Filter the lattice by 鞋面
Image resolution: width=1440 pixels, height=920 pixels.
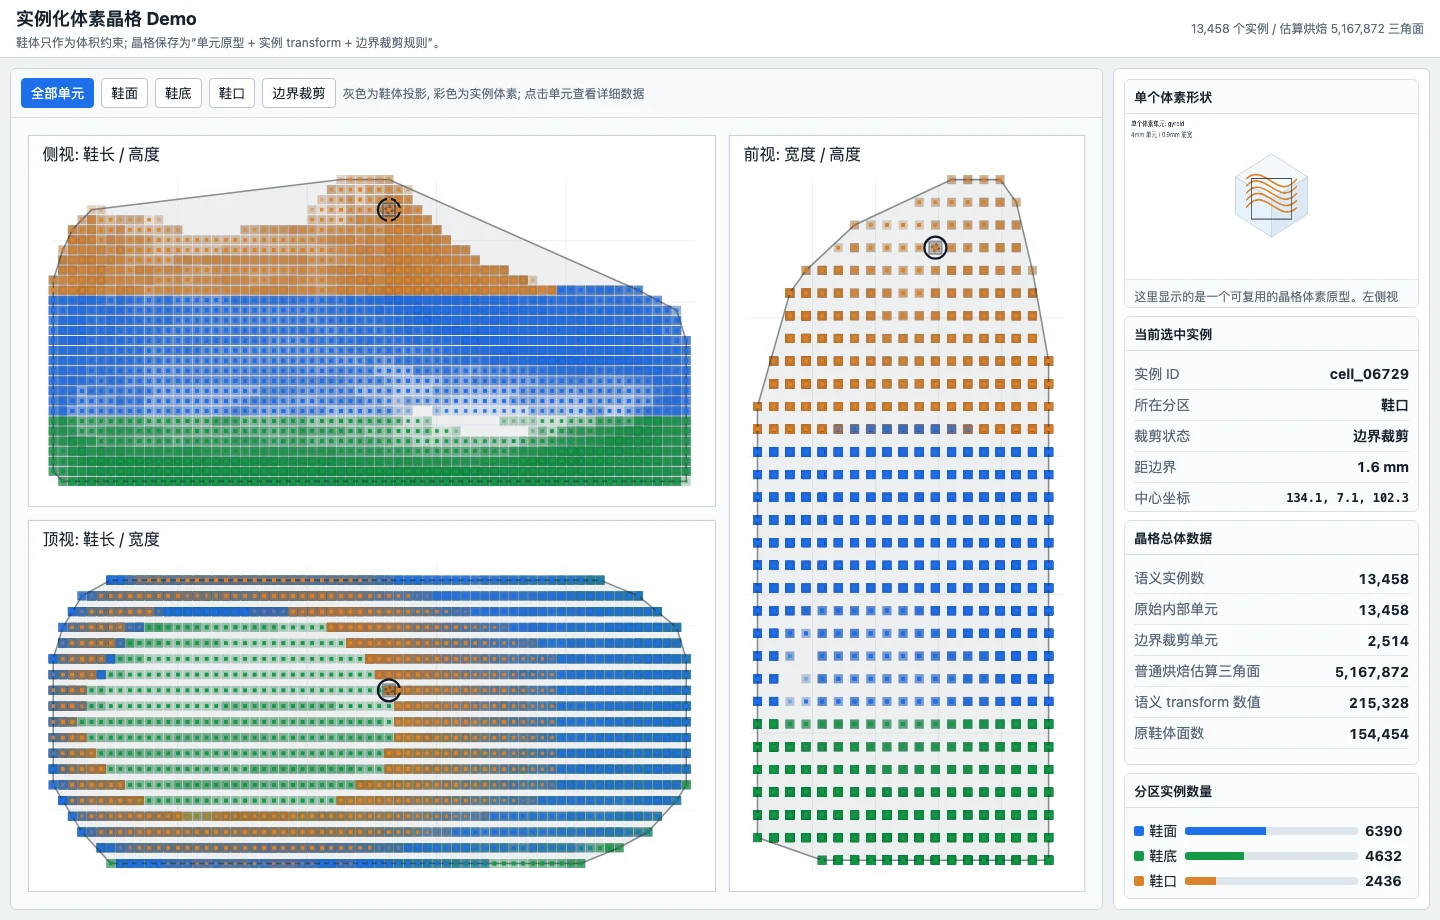124,93
